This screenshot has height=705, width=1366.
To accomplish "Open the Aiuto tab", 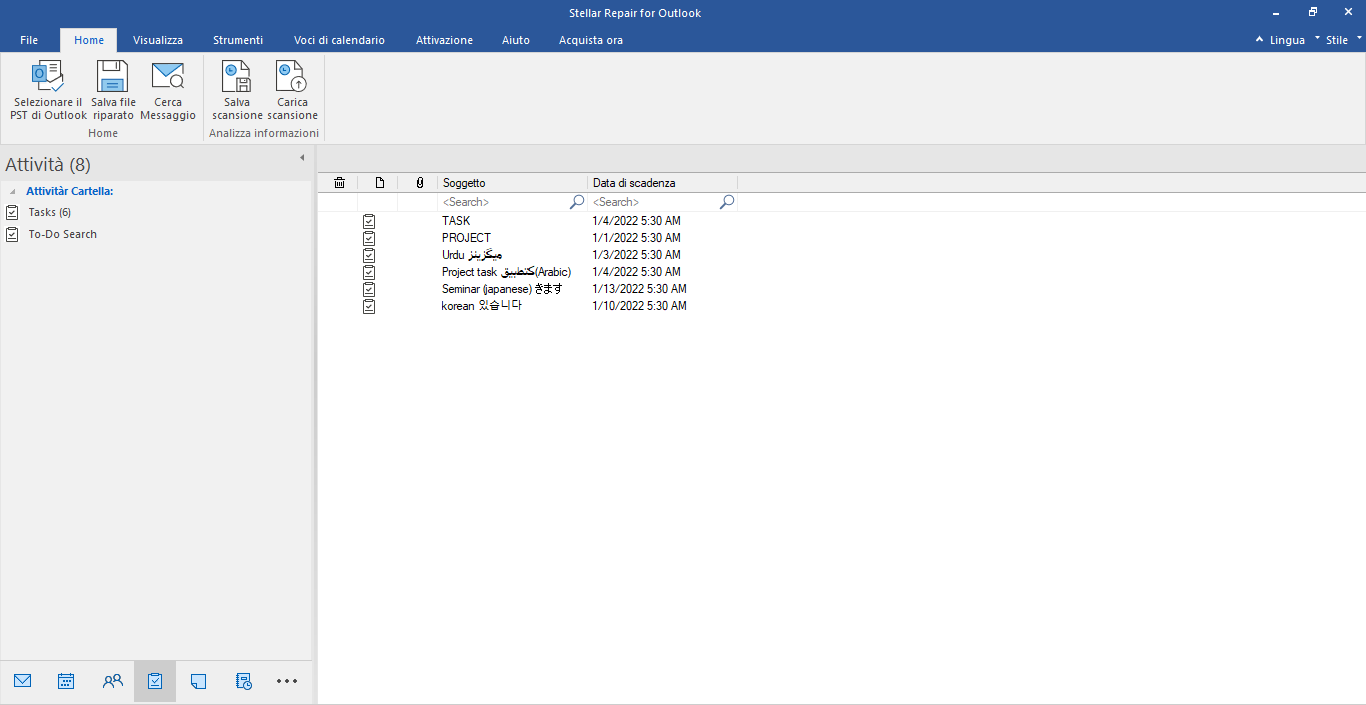I will tap(516, 40).
